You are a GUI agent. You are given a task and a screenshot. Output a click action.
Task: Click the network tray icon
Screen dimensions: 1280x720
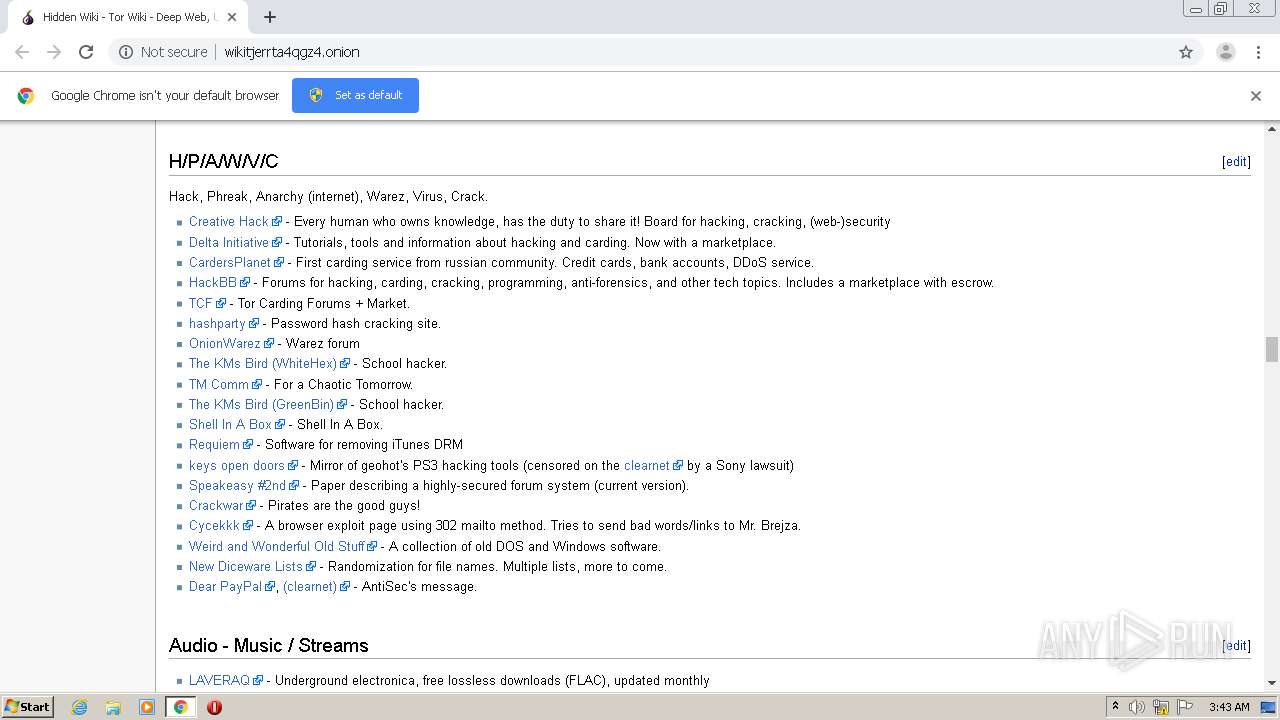click(x=1161, y=707)
